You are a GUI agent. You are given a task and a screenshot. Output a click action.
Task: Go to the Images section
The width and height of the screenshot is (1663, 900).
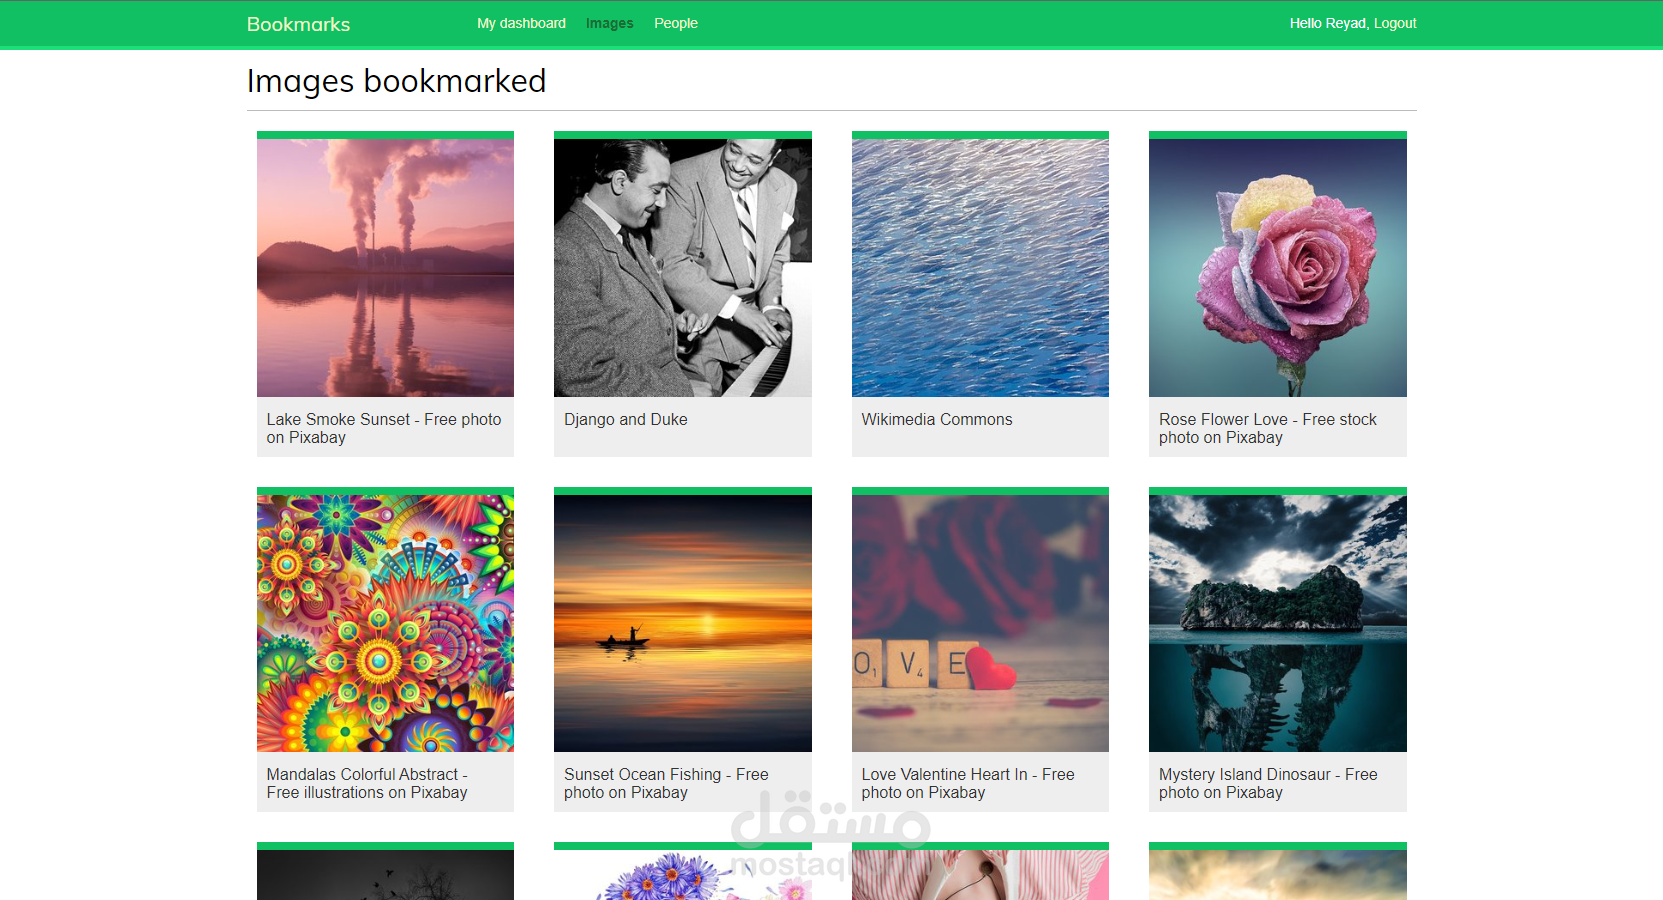coord(609,23)
